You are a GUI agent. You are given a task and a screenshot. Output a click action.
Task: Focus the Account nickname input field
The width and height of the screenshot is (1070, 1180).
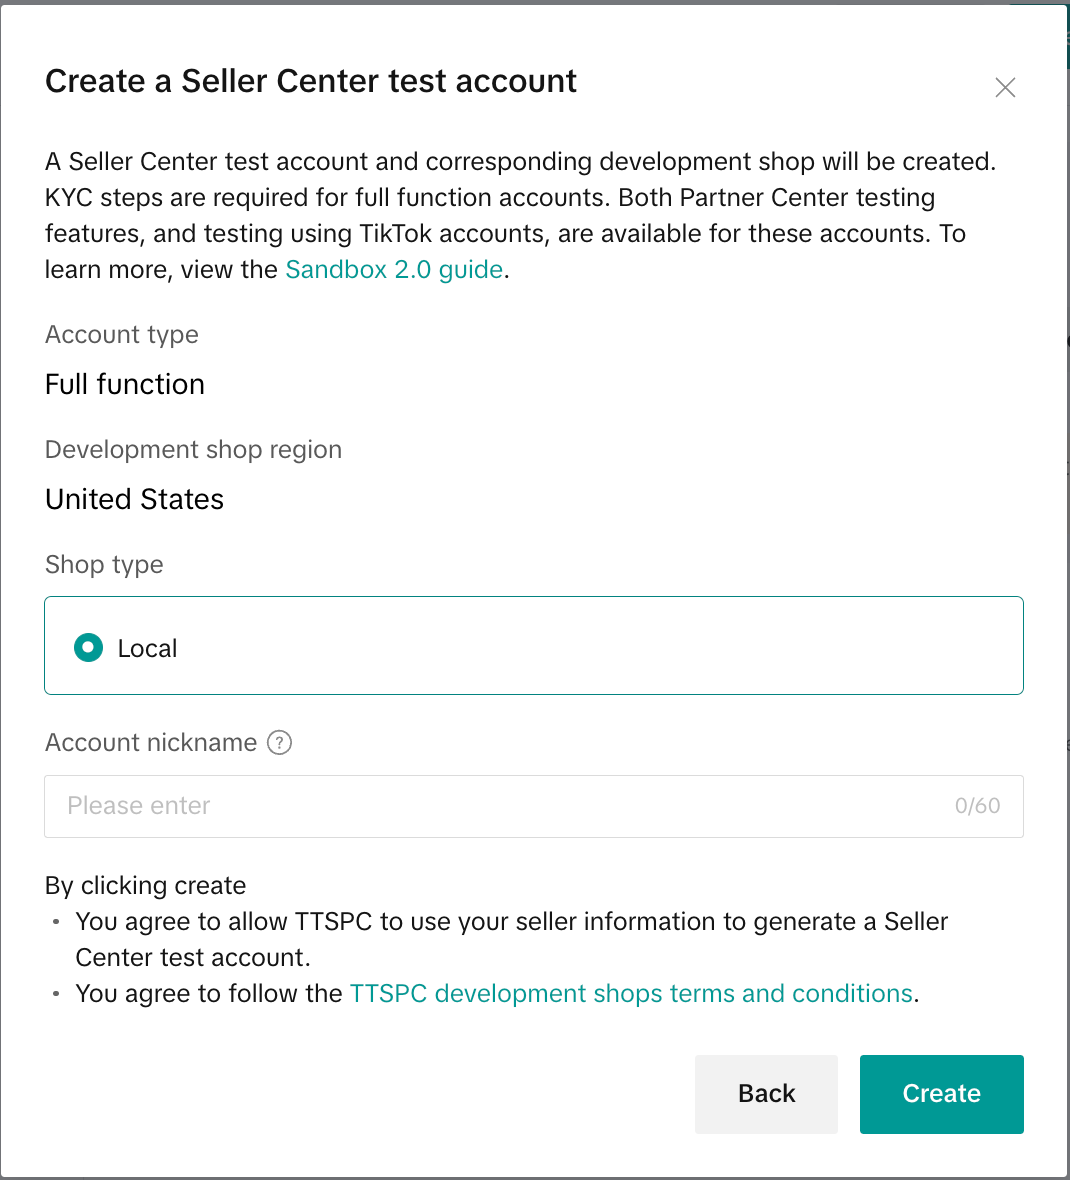533,806
